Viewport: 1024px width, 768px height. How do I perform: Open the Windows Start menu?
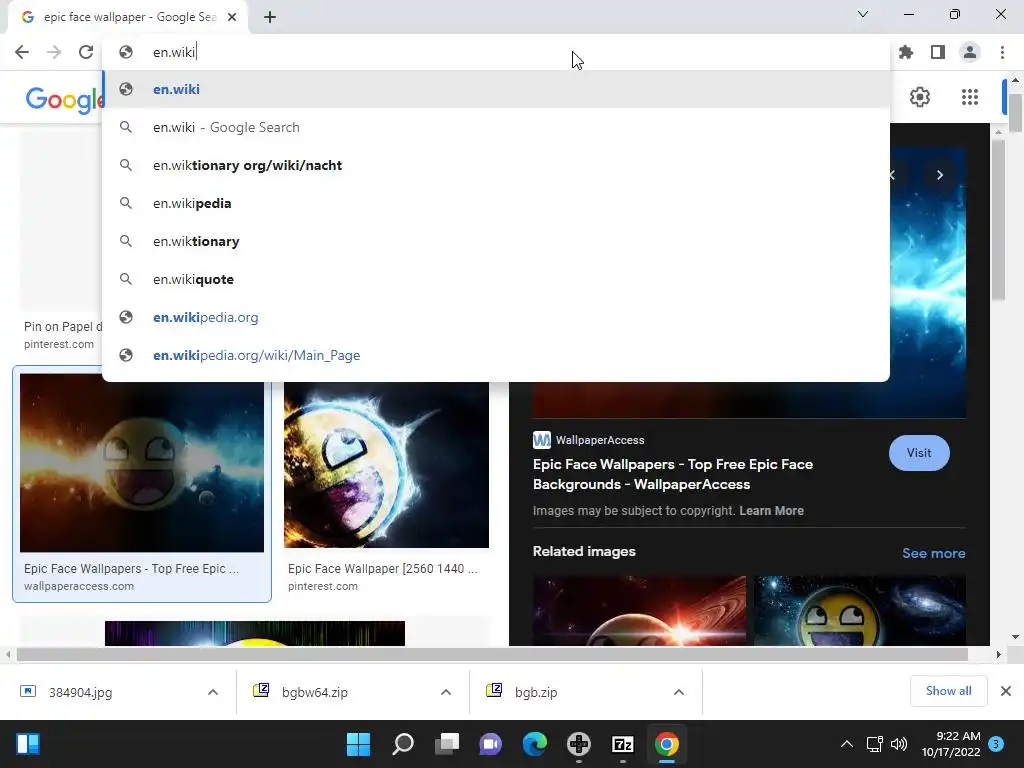point(358,744)
